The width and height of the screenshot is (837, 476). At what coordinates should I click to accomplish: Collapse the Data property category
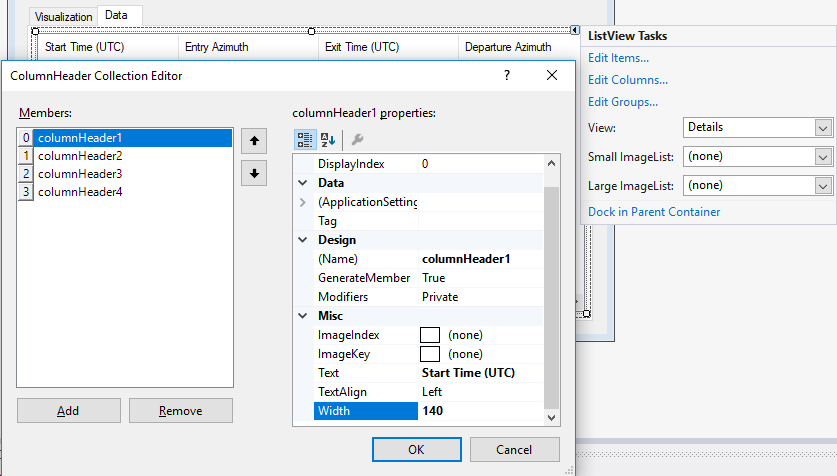(x=303, y=183)
